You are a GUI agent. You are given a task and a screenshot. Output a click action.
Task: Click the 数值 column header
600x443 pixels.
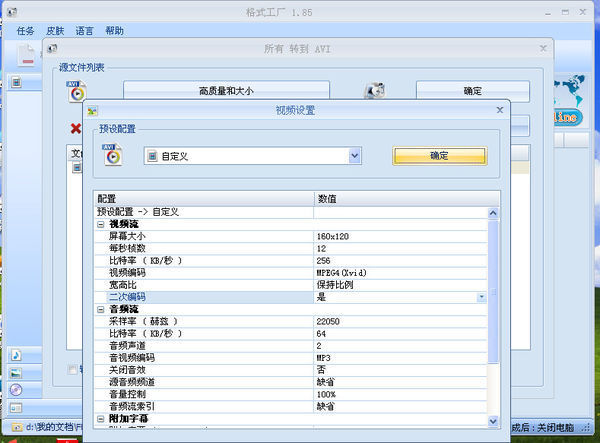point(407,199)
